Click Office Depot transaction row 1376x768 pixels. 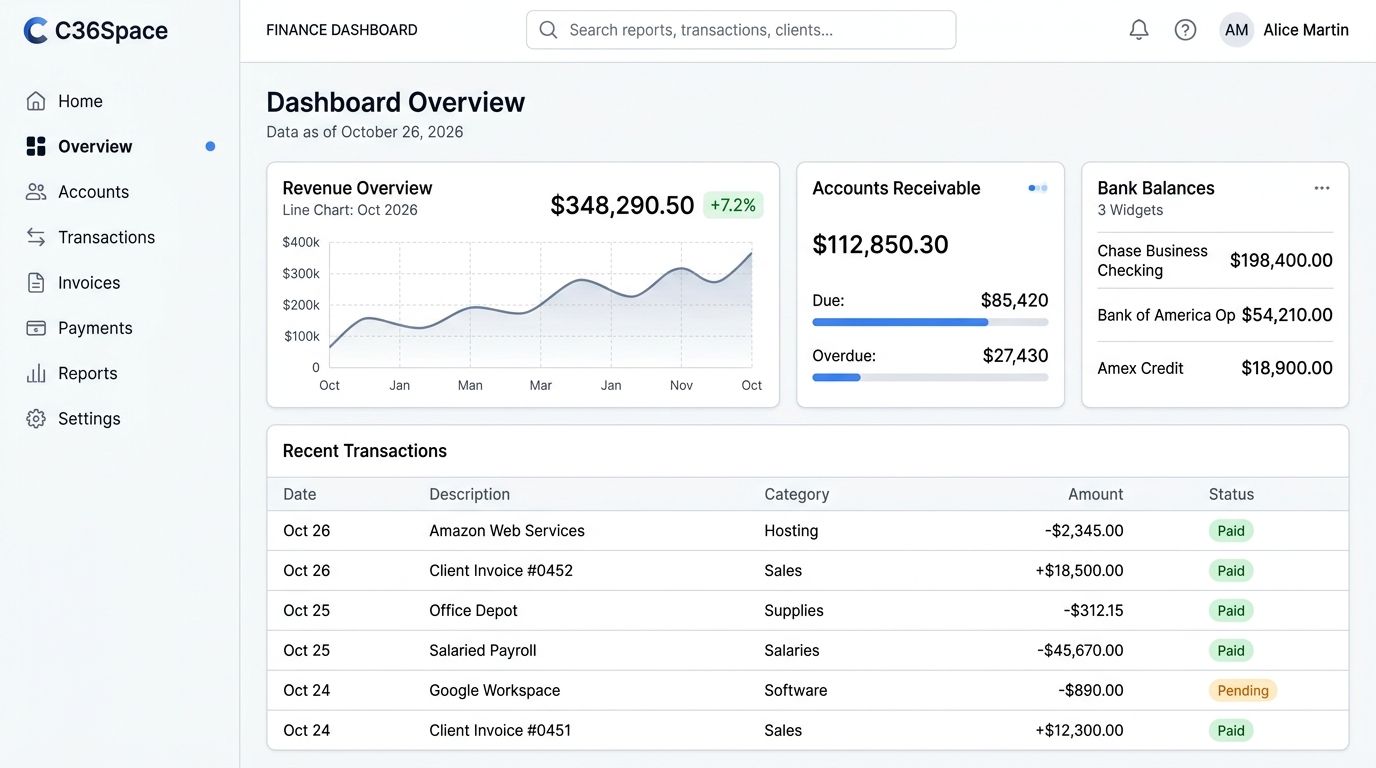tap(808, 610)
